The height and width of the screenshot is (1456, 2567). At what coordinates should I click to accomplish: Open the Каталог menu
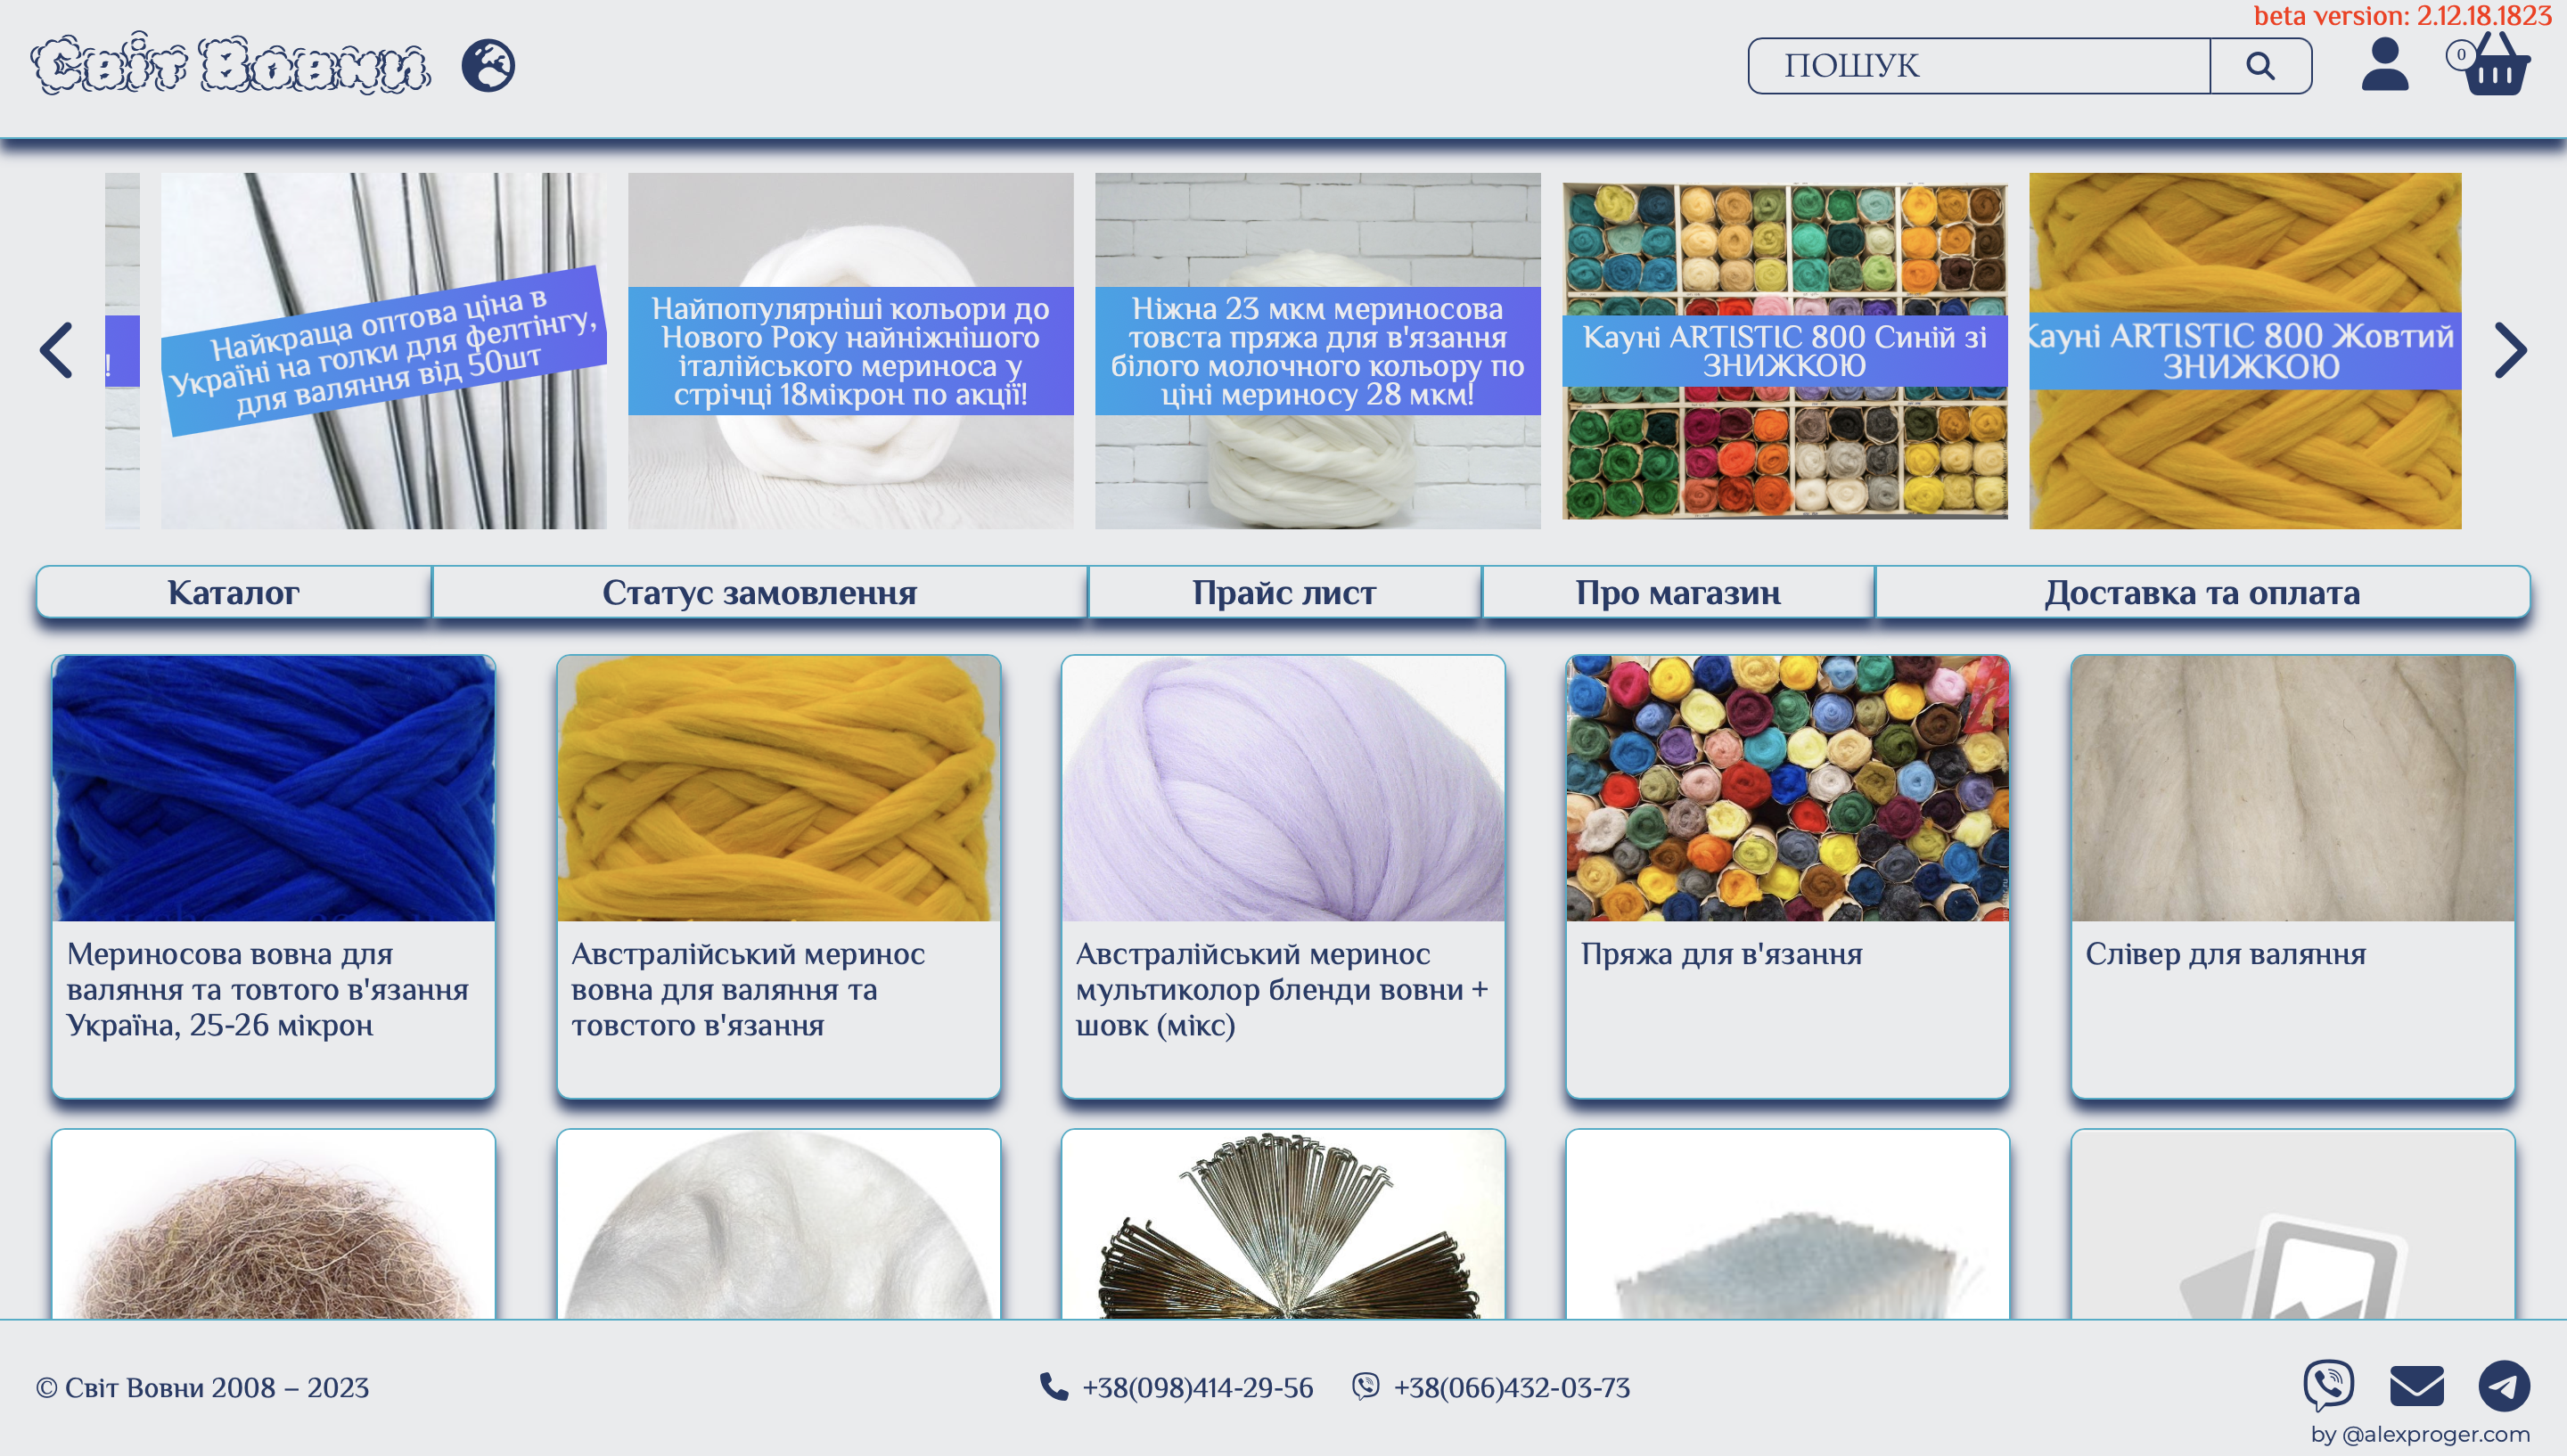(234, 593)
